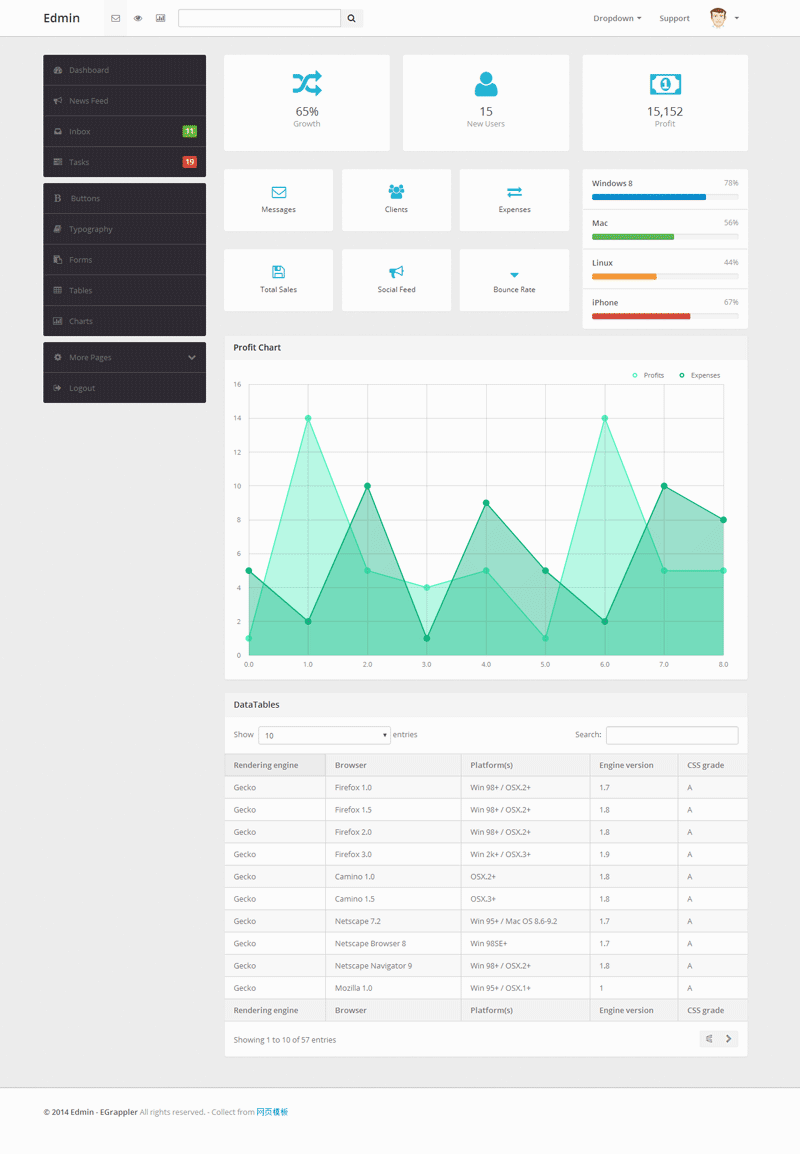Open the bar chart icon in navbar
This screenshot has width=800, height=1154.
pyautogui.click(x=160, y=18)
